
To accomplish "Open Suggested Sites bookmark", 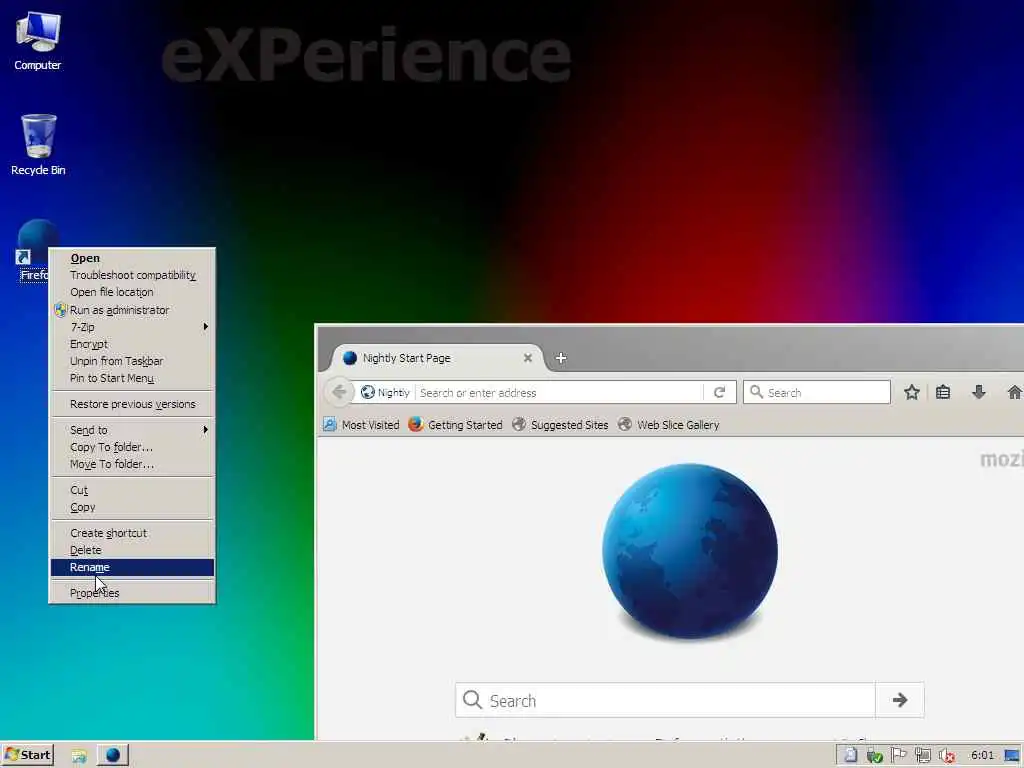I will [560, 424].
